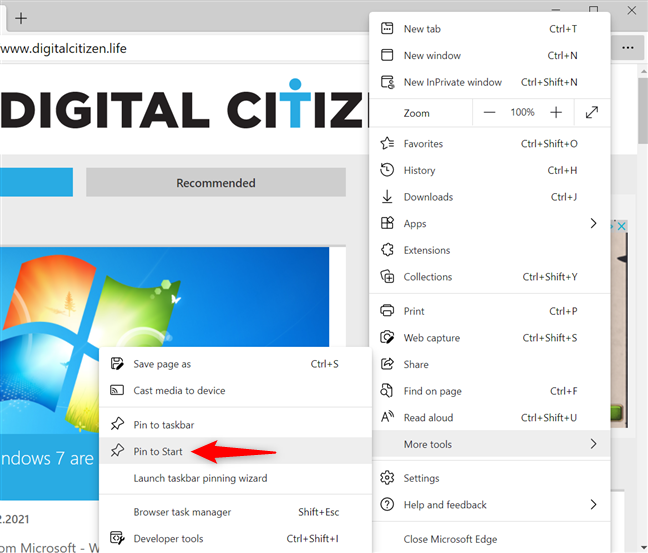Screen dimensions: 648x553
Task: Click the History clock icon
Action: [387, 170]
